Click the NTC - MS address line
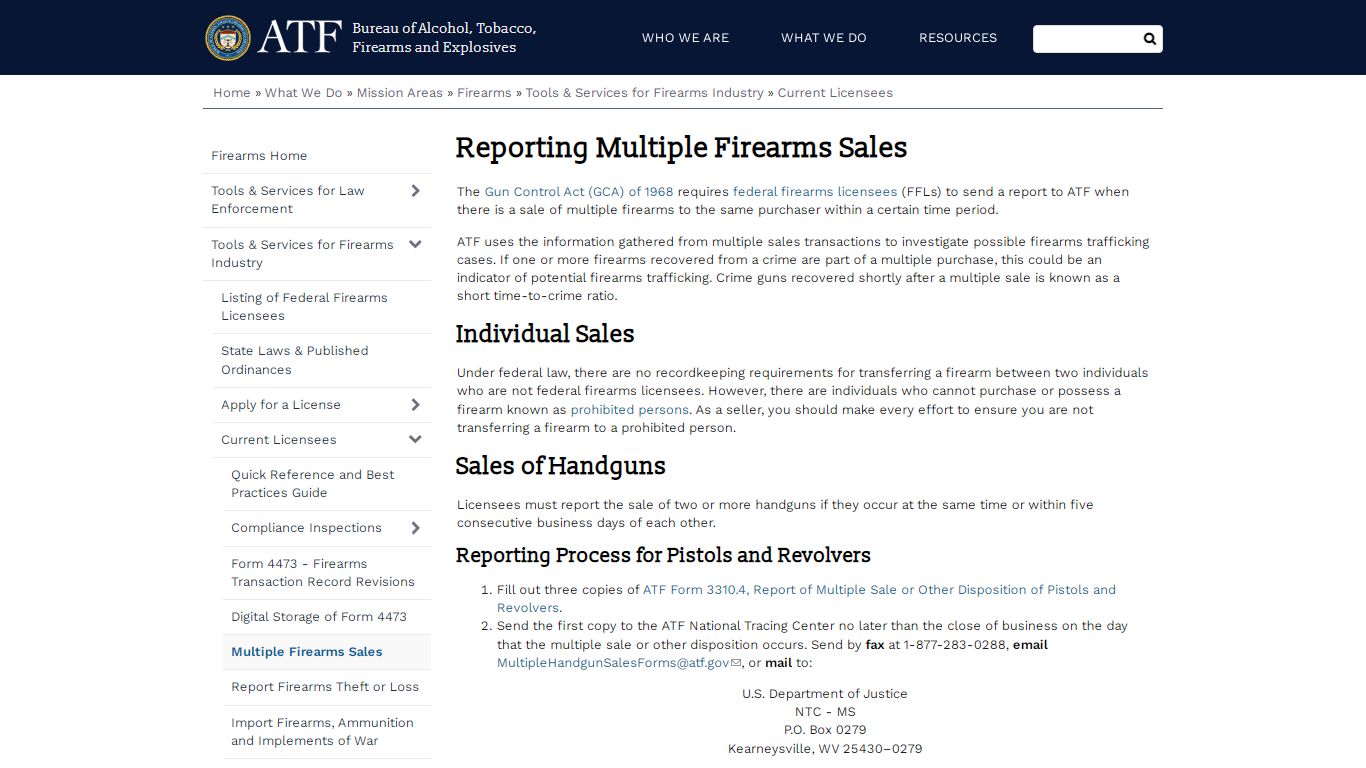Viewport: 1366px width, 768px height. (x=825, y=712)
